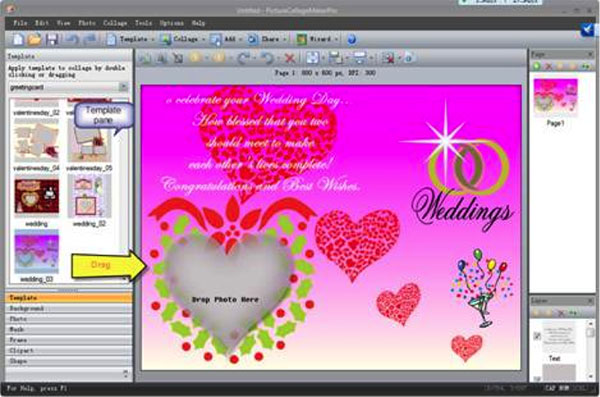The width and height of the screenshot is (600, 397).
Task: Switch to the Template panel tab
Action: click(x=69, y=297)
